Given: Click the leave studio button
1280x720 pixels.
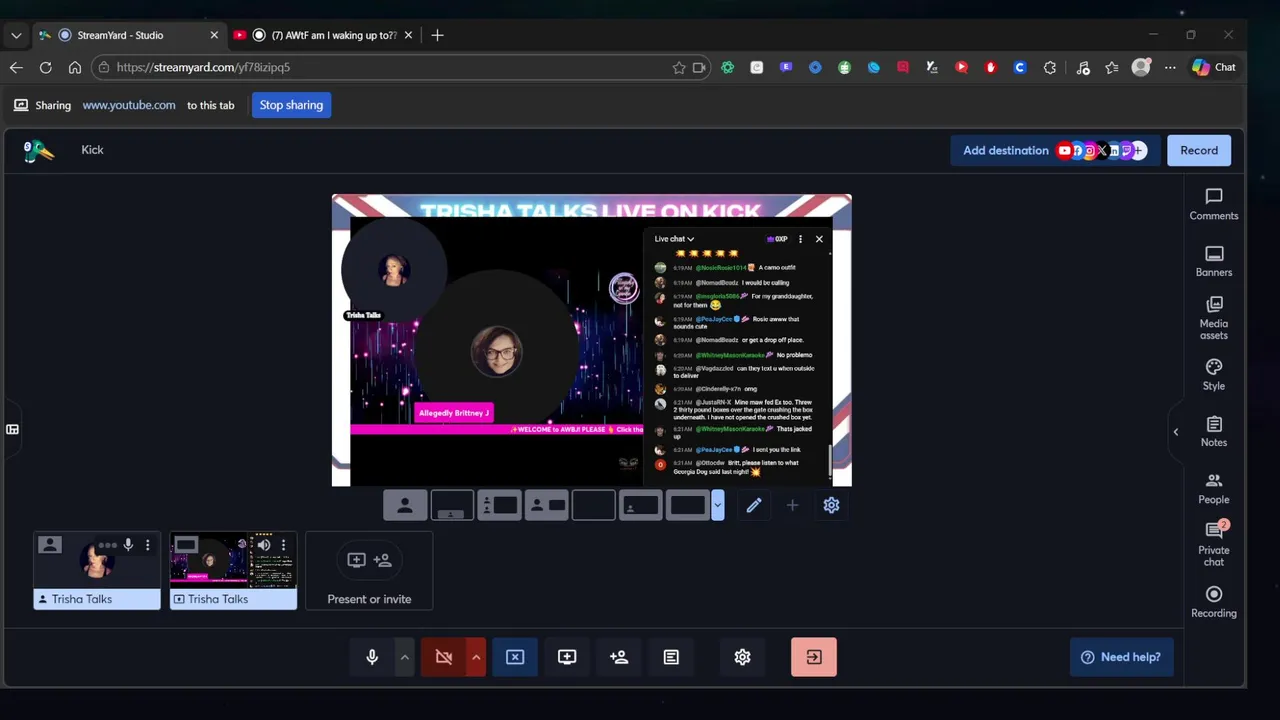Looking at the screenshot, I should [814, 657].
